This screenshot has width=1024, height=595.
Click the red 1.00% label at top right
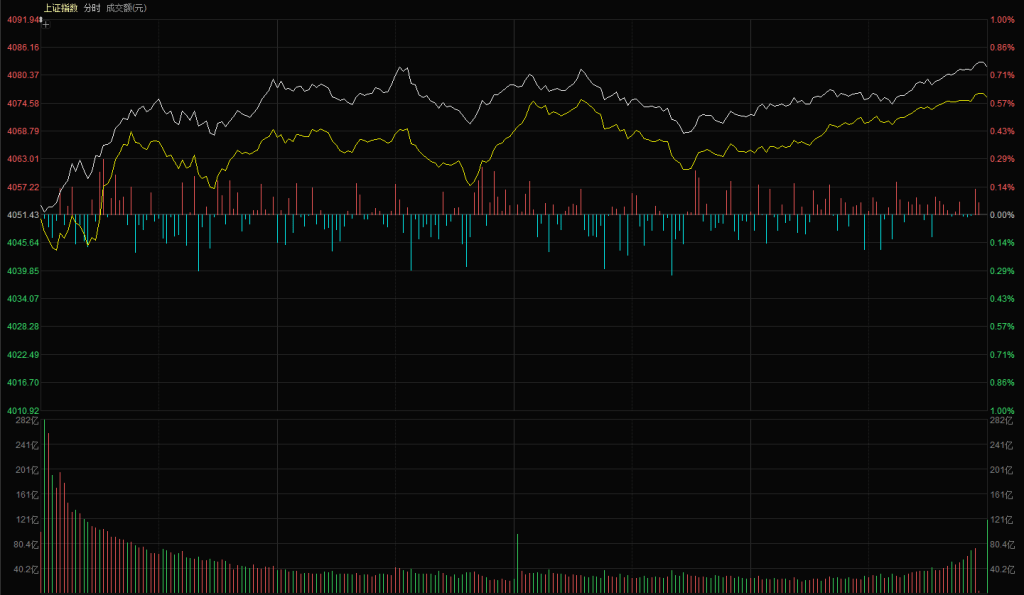tap(1001, 19)
